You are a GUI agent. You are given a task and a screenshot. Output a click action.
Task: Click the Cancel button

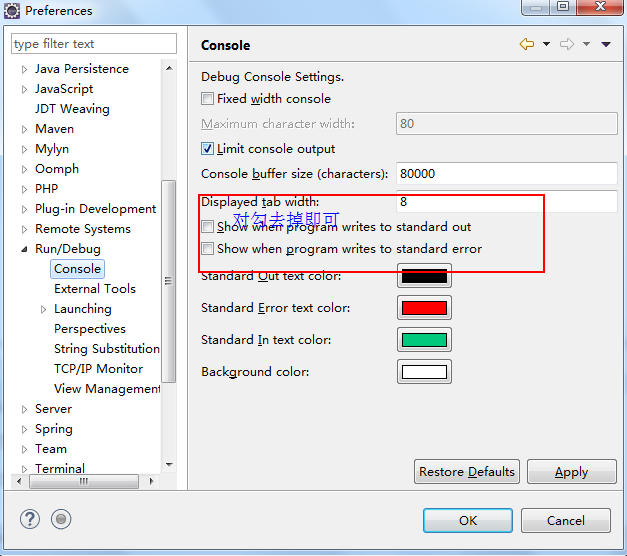566,520
